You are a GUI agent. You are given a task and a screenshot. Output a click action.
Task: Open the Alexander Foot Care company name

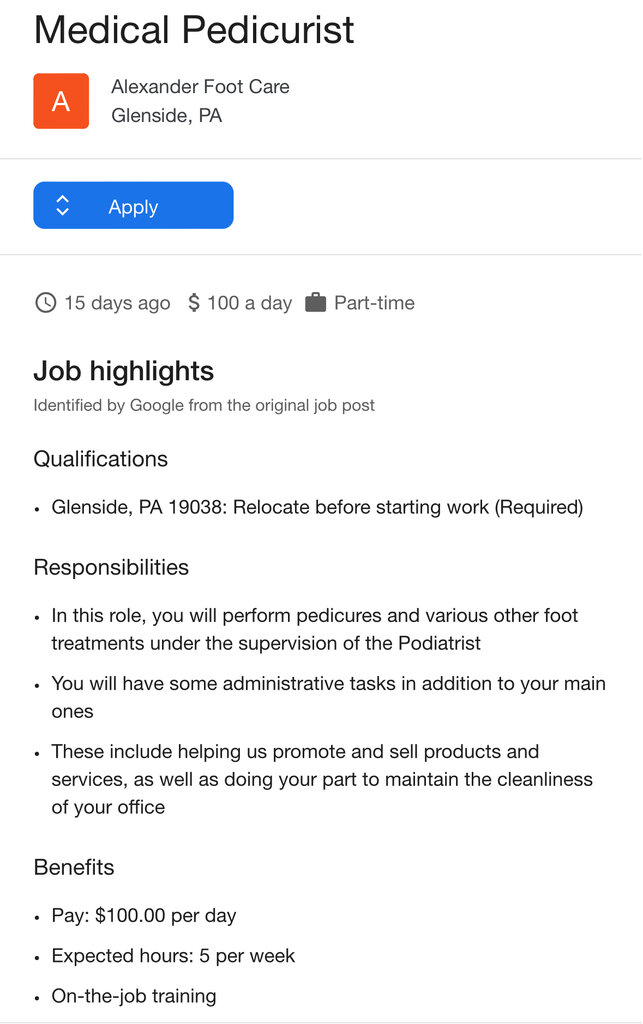pyautogui.click(x=200, y=86)
